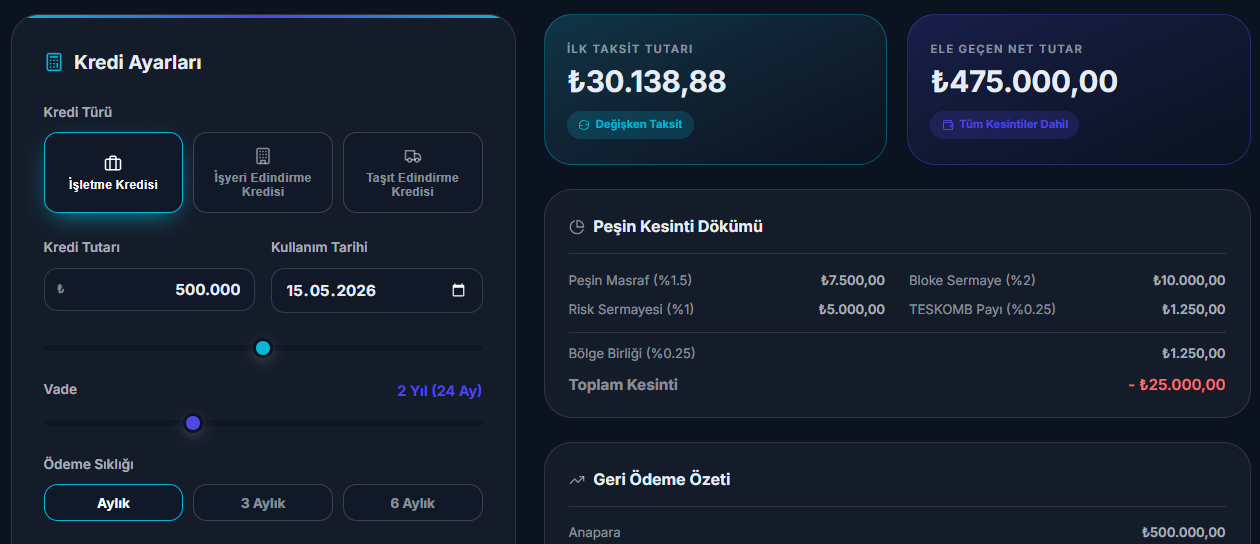The width and height of the screenshot is (1260, 544).
Task: Click the Tüm Kesintiler Dahil badge
Action: [x=1004, y=125]
